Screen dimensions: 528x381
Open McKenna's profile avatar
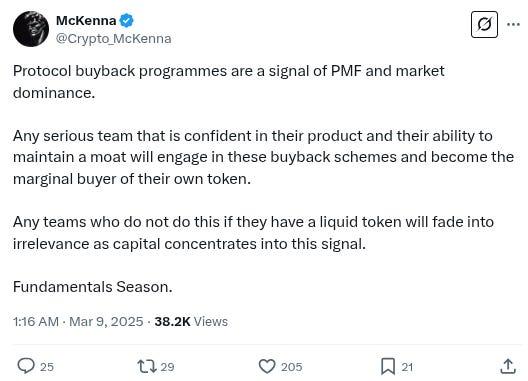click(31, 29)
